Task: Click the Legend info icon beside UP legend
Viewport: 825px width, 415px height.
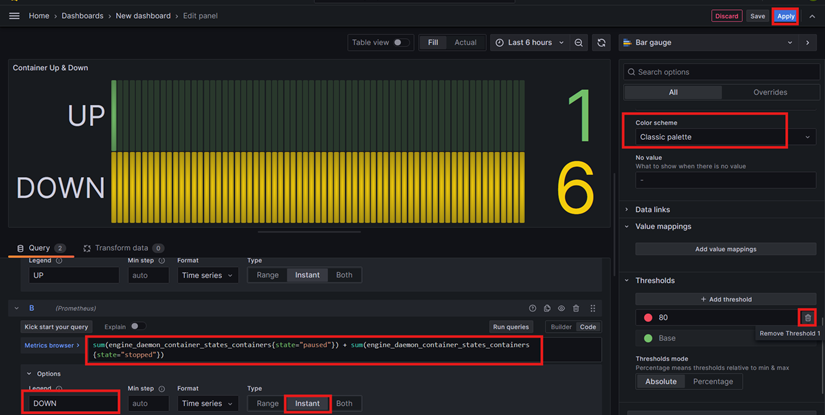Action: coord(59,260)
